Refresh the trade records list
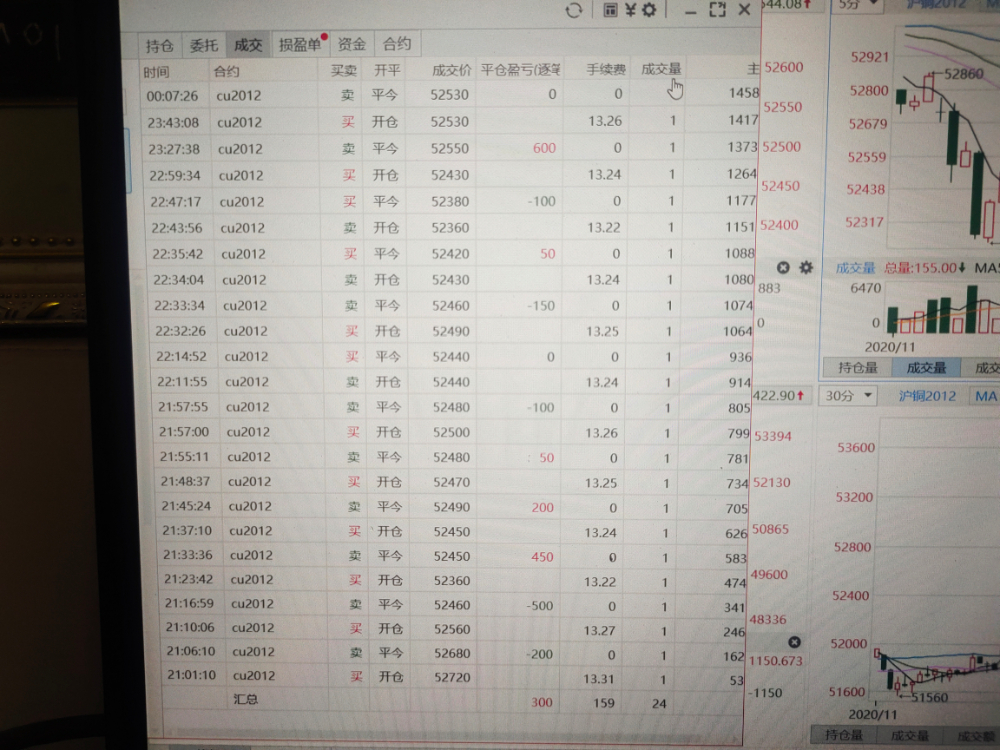 click(x=573, y=10)
